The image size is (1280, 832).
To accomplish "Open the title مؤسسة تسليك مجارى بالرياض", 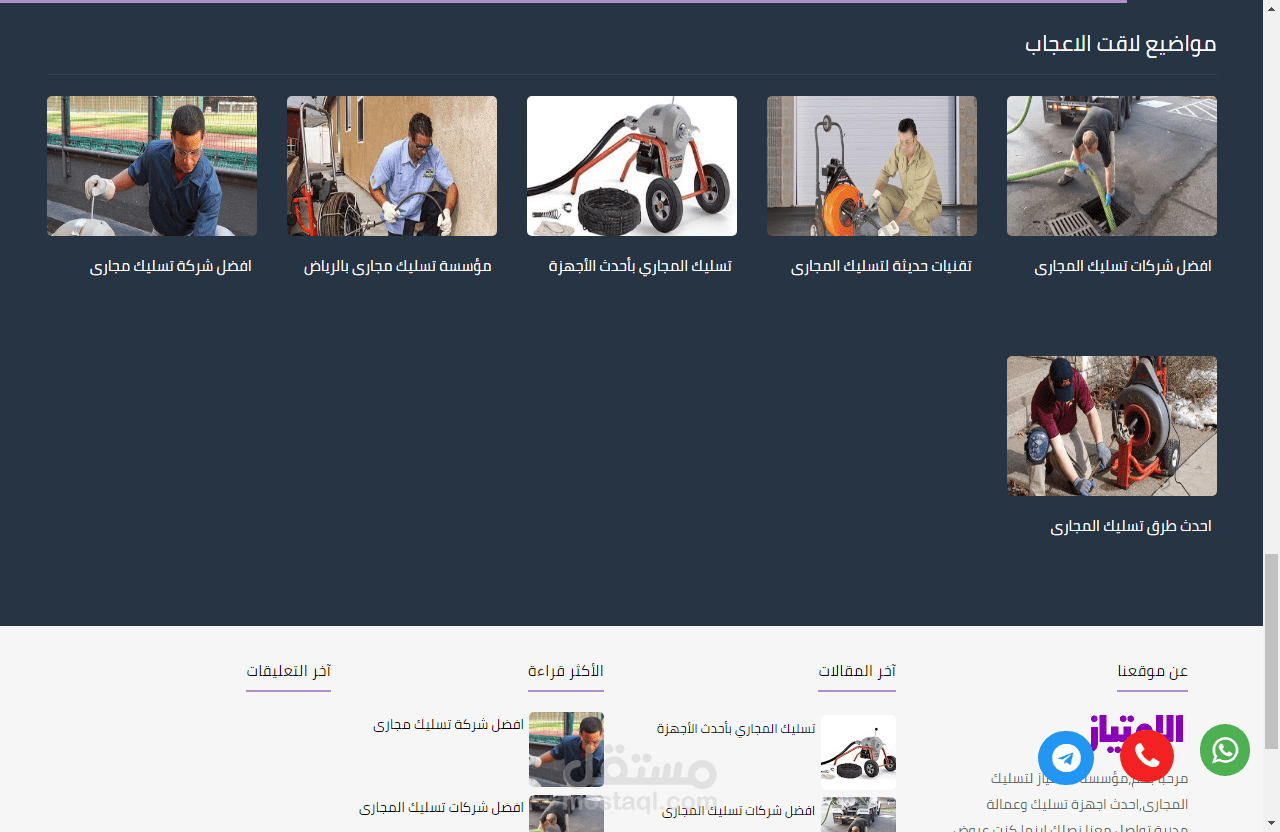I will pos(398,267).
